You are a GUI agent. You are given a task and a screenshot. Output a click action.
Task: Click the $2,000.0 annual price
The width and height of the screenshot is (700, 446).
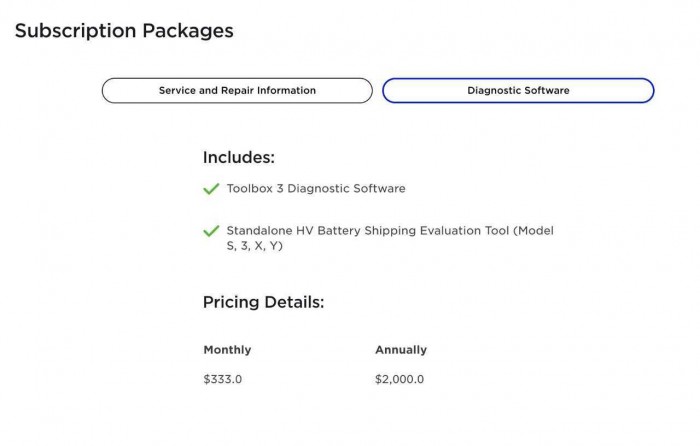tap(400, 379)
